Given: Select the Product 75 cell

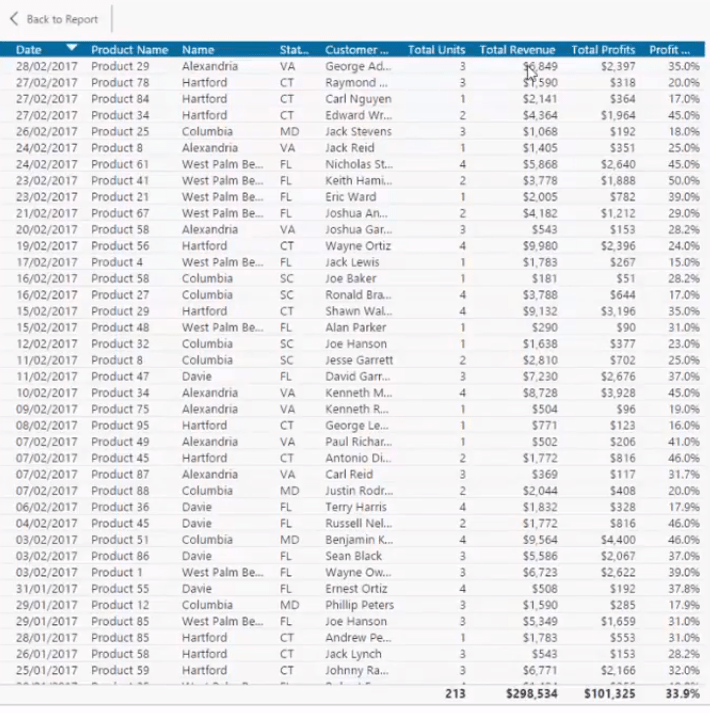Looking at the screenshot, I should click(120, 409).
